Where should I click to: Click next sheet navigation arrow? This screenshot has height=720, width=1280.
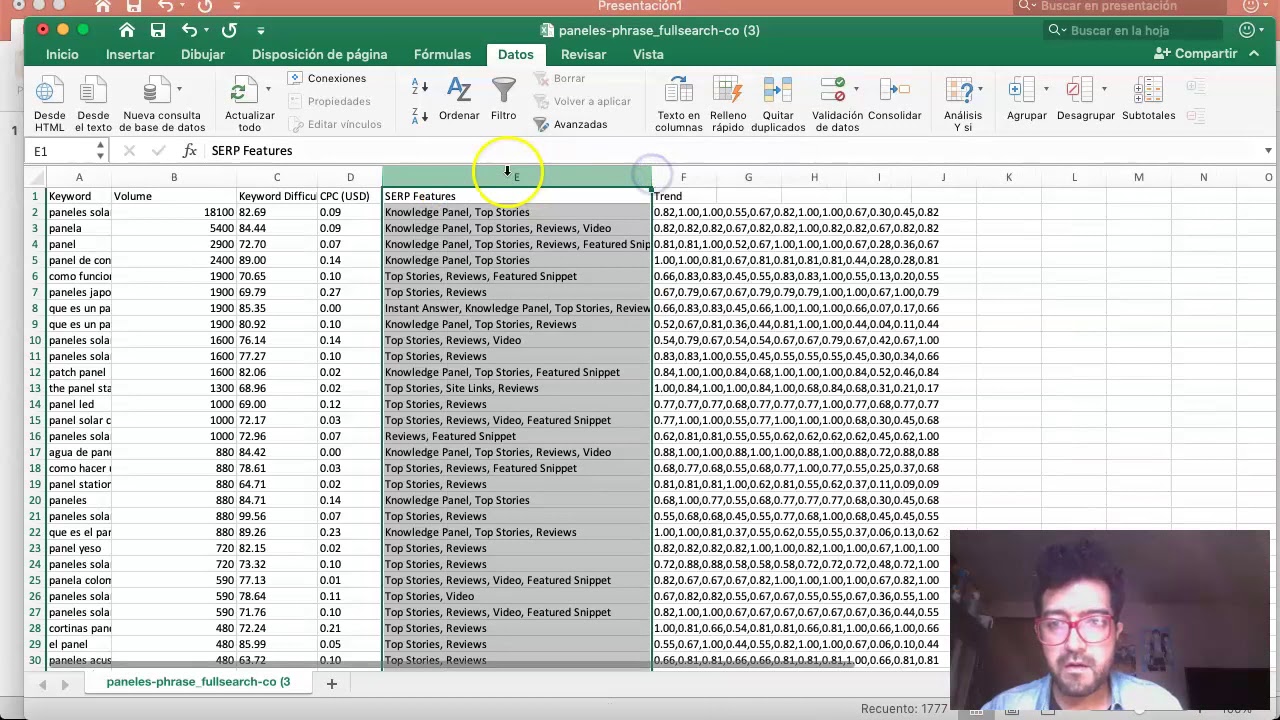[x=65, y=683]
